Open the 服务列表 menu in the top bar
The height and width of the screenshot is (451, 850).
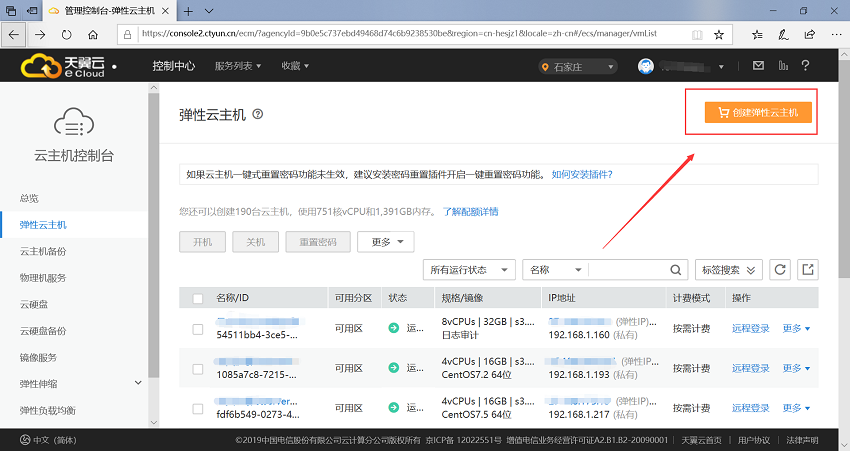pyautogui.click(x=238, y=67)
